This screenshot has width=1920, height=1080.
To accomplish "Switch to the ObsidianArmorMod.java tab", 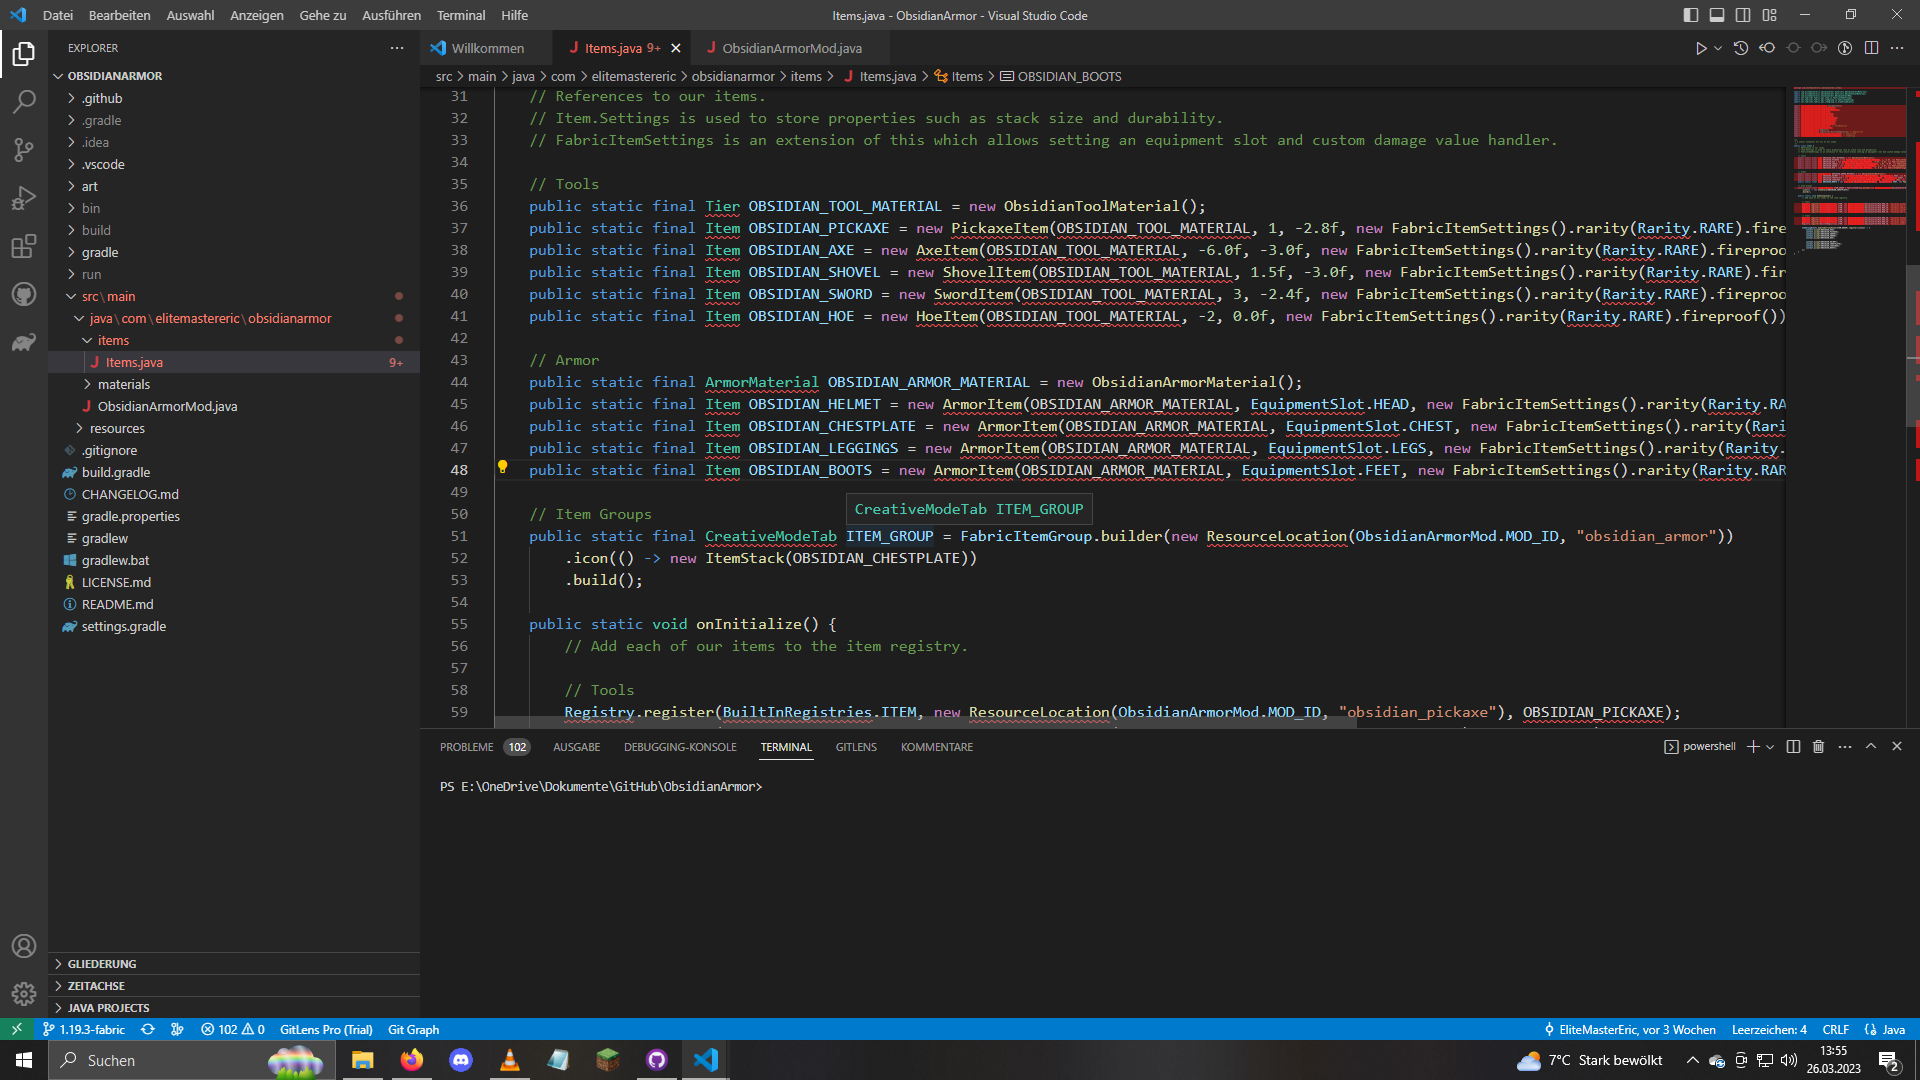I will [789, 47].
